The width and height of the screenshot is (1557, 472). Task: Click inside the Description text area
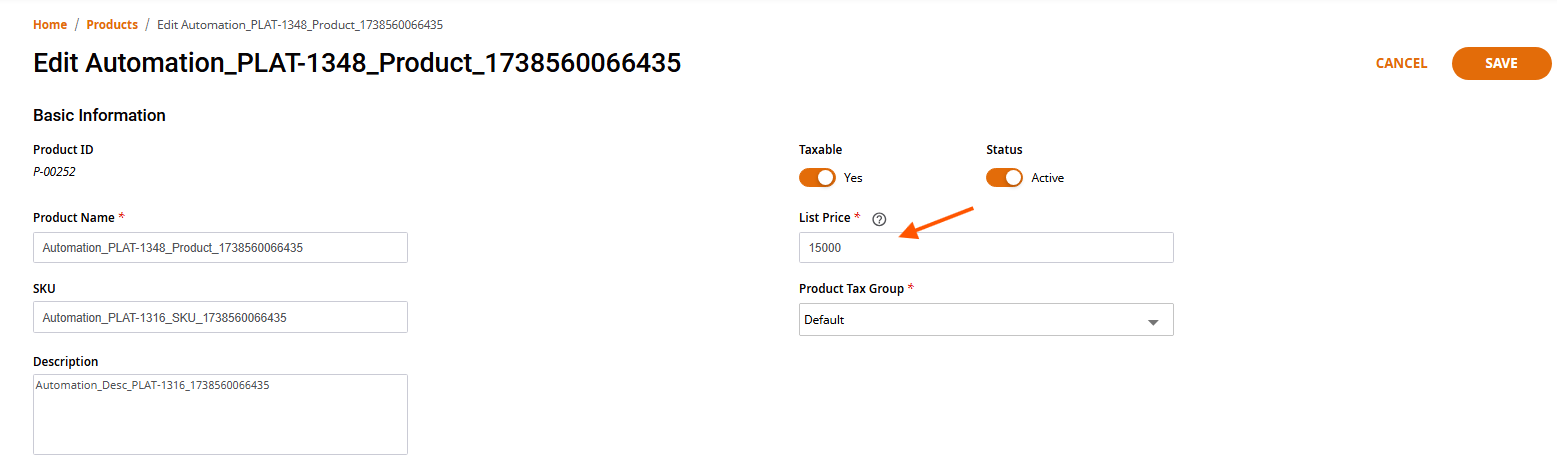coord(220,414)
